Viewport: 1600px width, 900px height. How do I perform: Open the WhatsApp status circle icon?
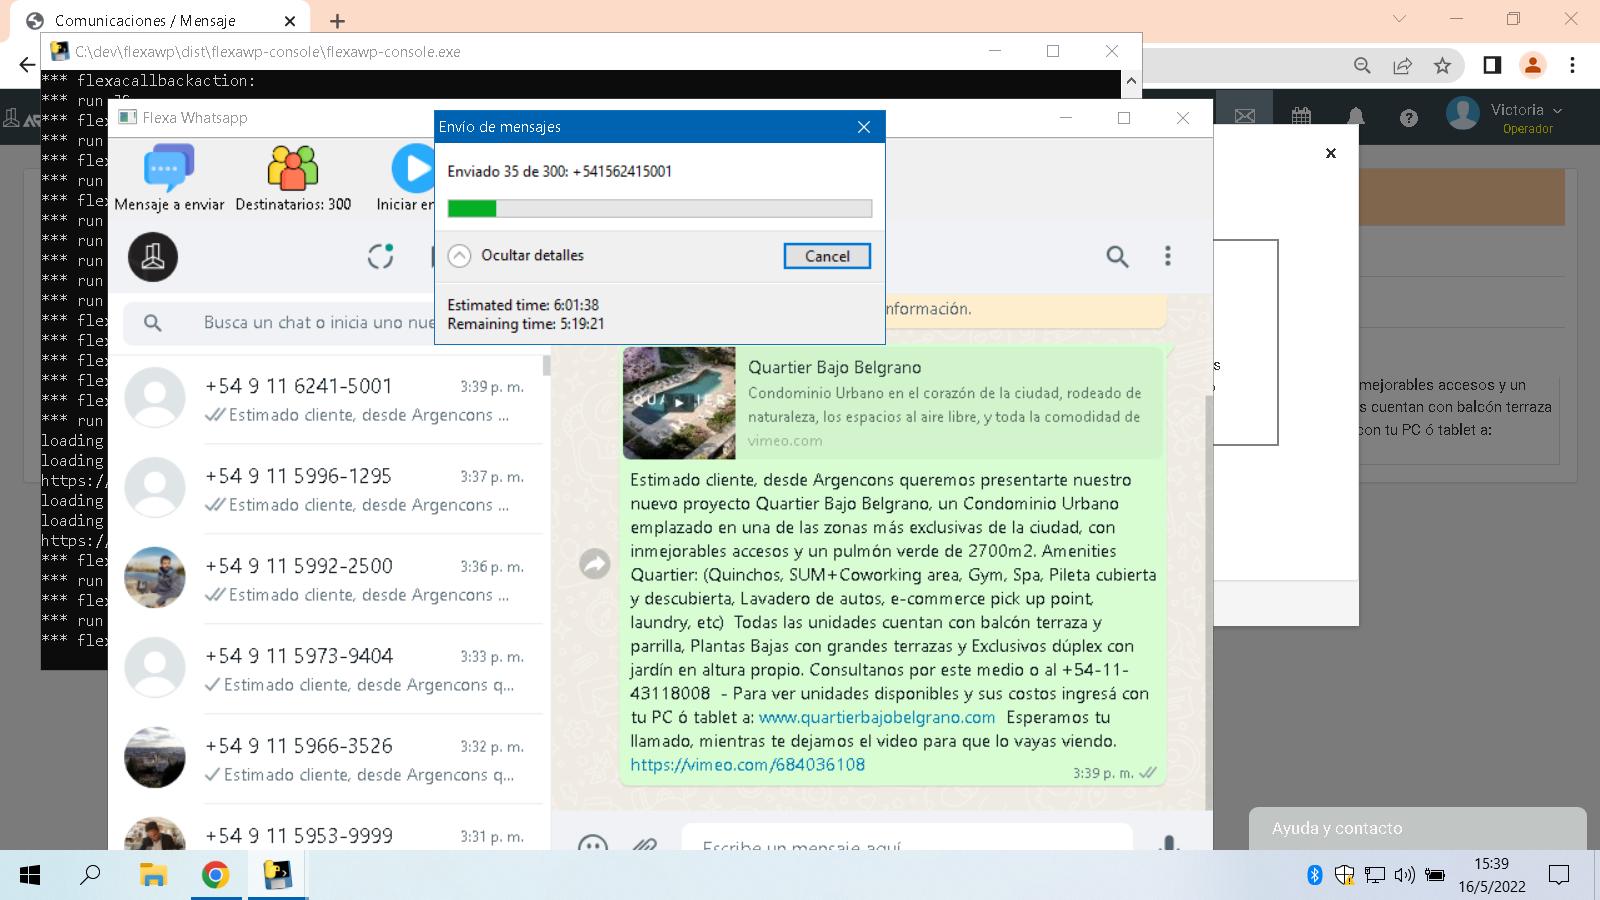pos(380,256)
